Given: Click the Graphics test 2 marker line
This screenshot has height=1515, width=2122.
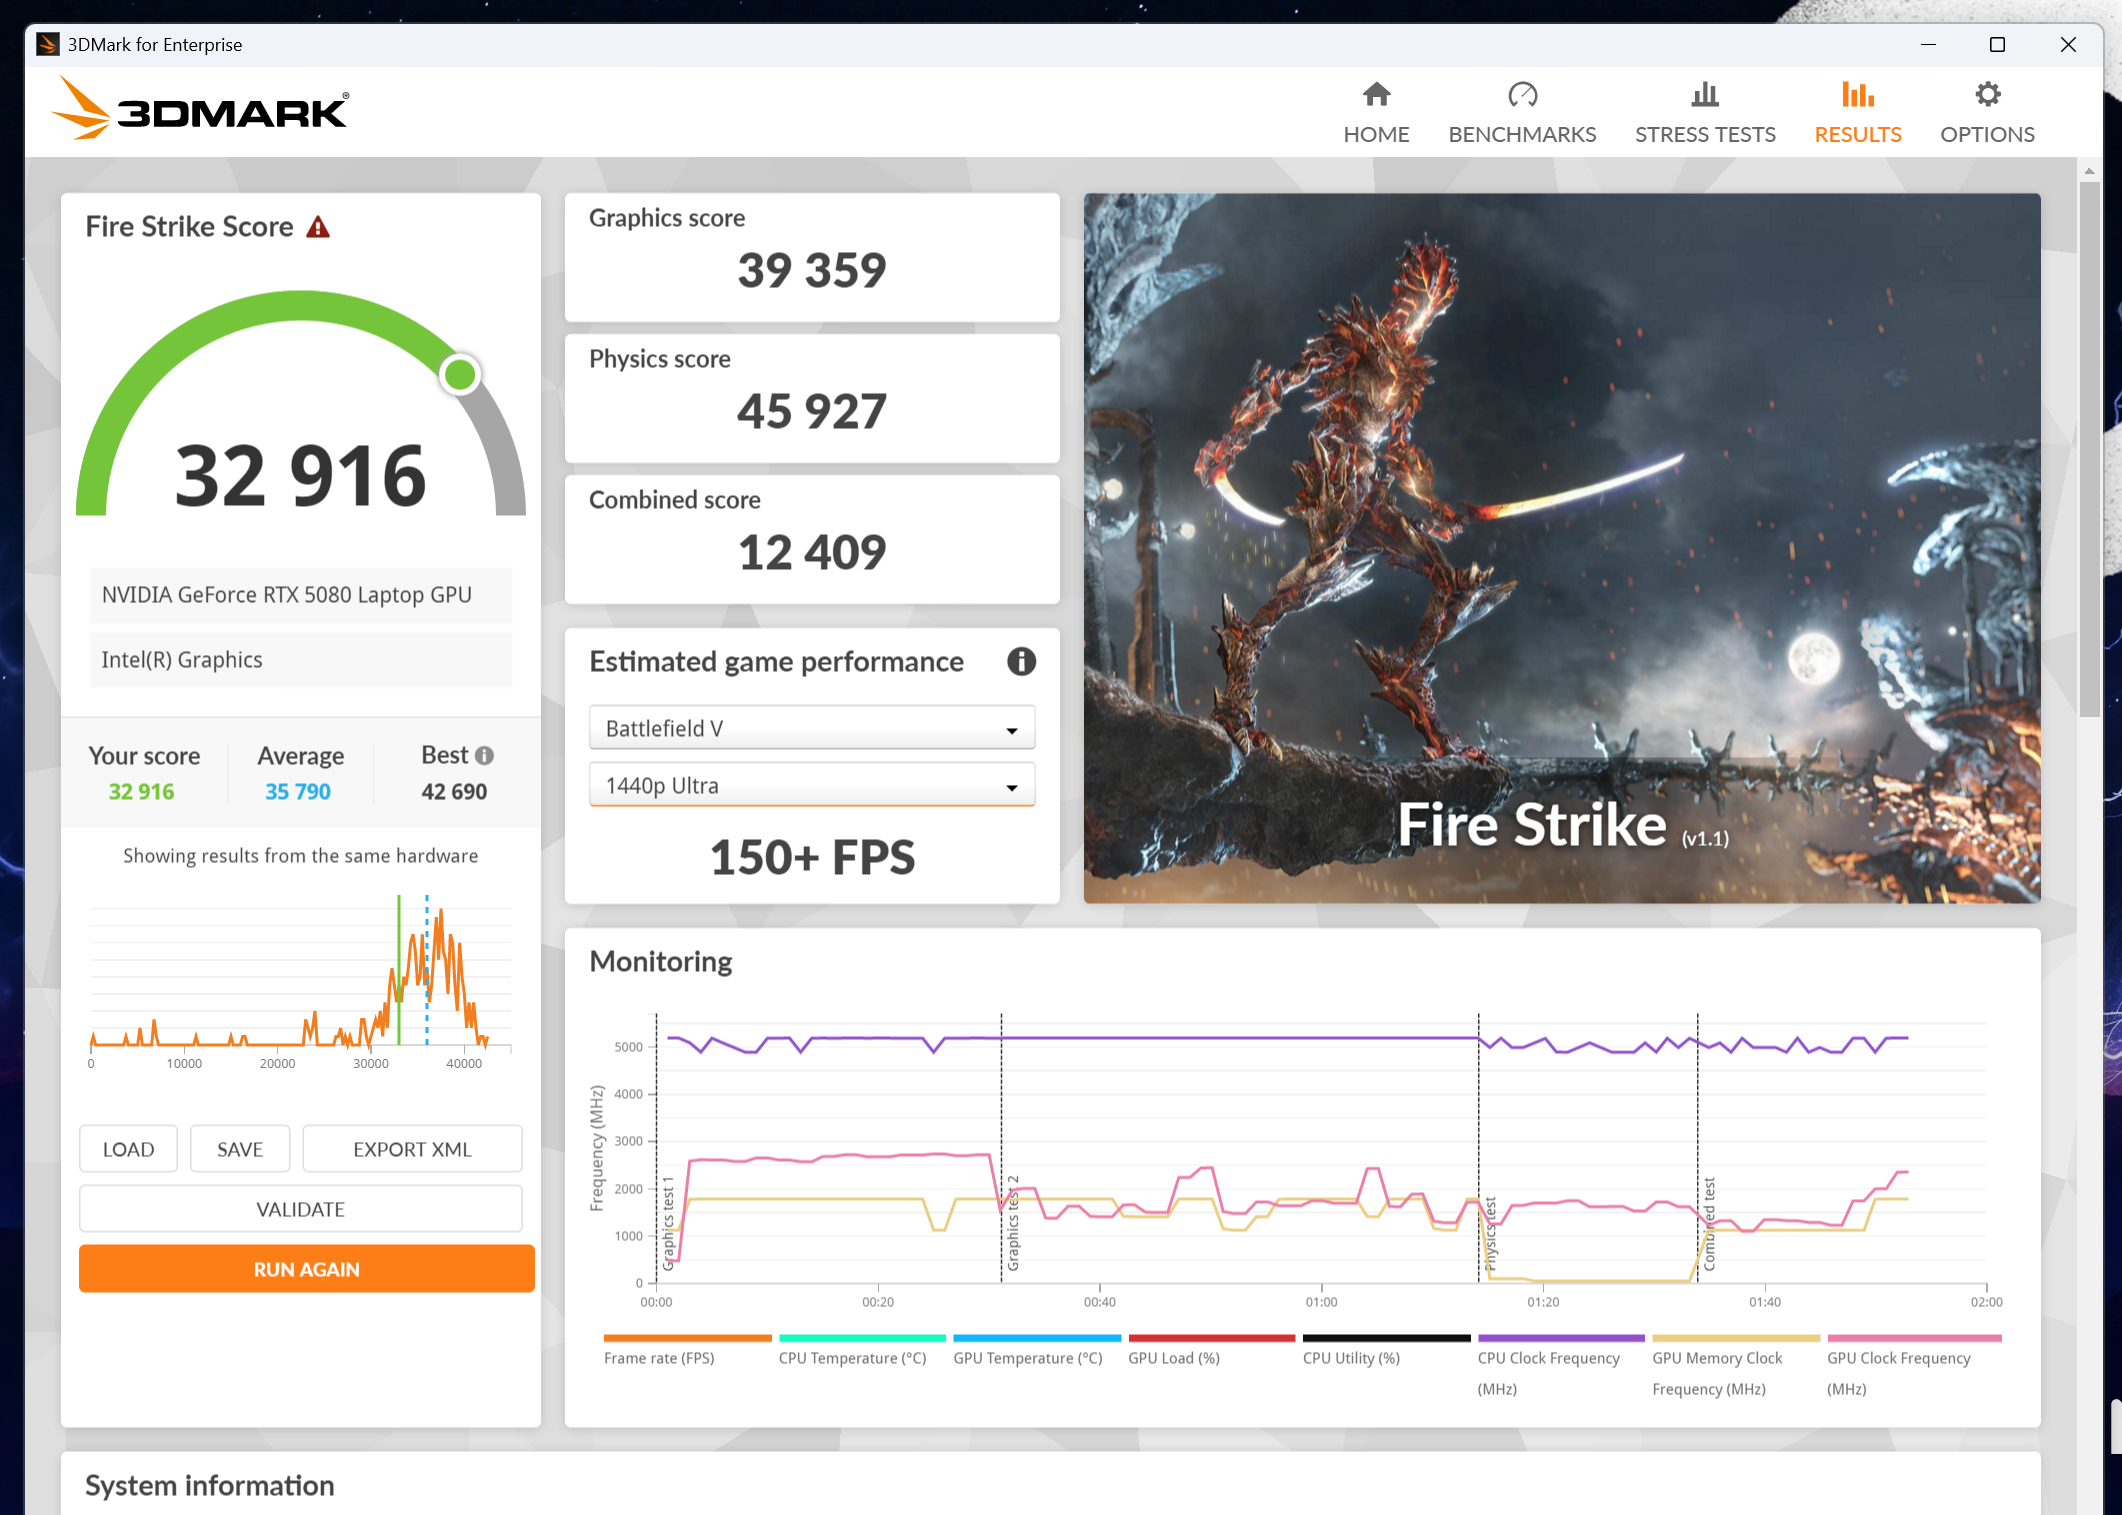Looking at the screenshot, I should point(1001,1148).
